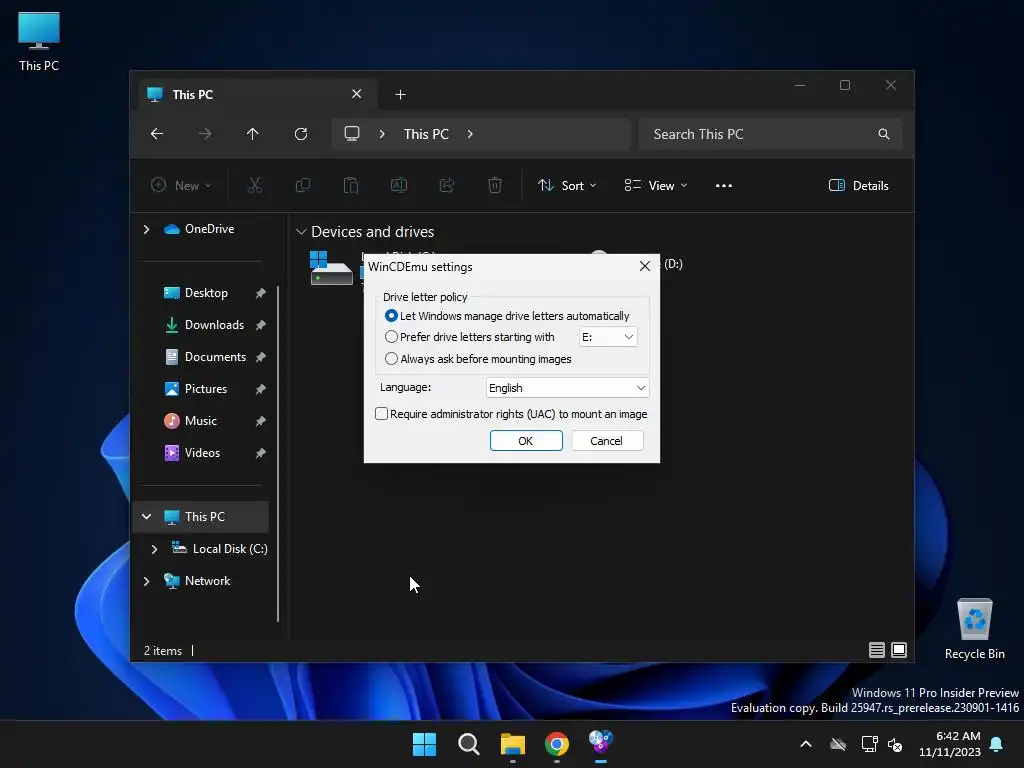Go forward in File Explorer
The image size is (1024, 768).
pyautogui.click(x=205, y=134)
